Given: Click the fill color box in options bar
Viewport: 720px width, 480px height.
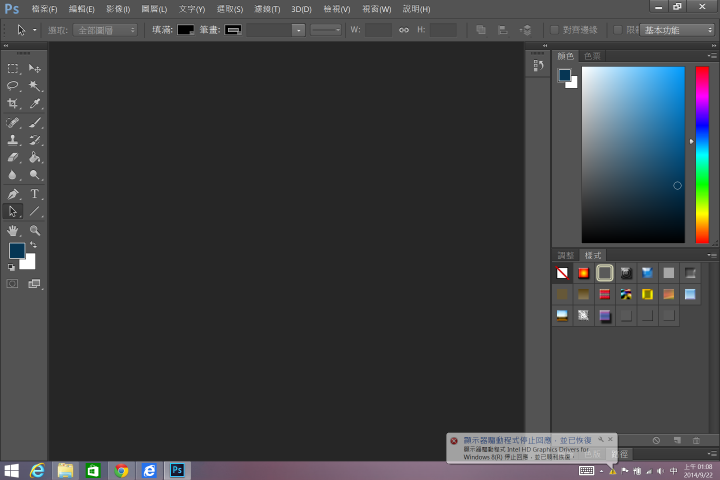Looking at the screenshot, I should 186,30.
